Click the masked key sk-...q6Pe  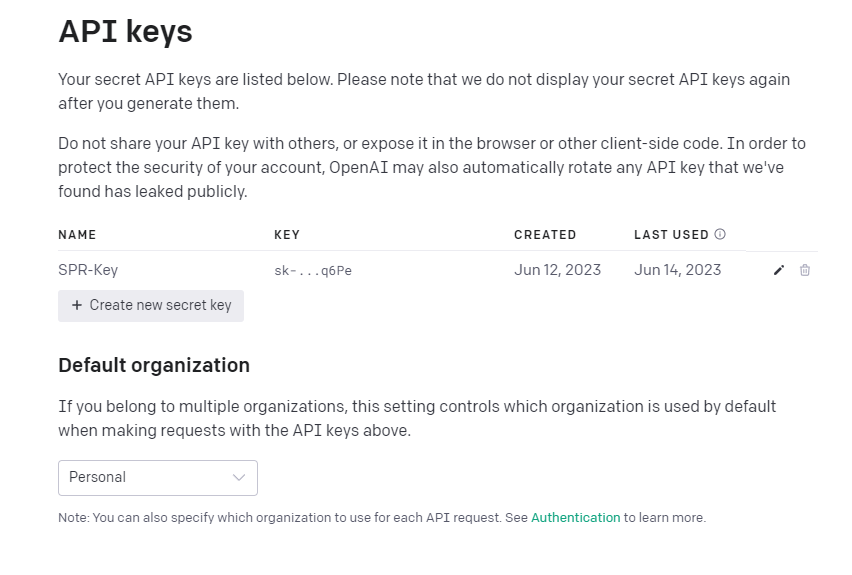coord(313,270)
